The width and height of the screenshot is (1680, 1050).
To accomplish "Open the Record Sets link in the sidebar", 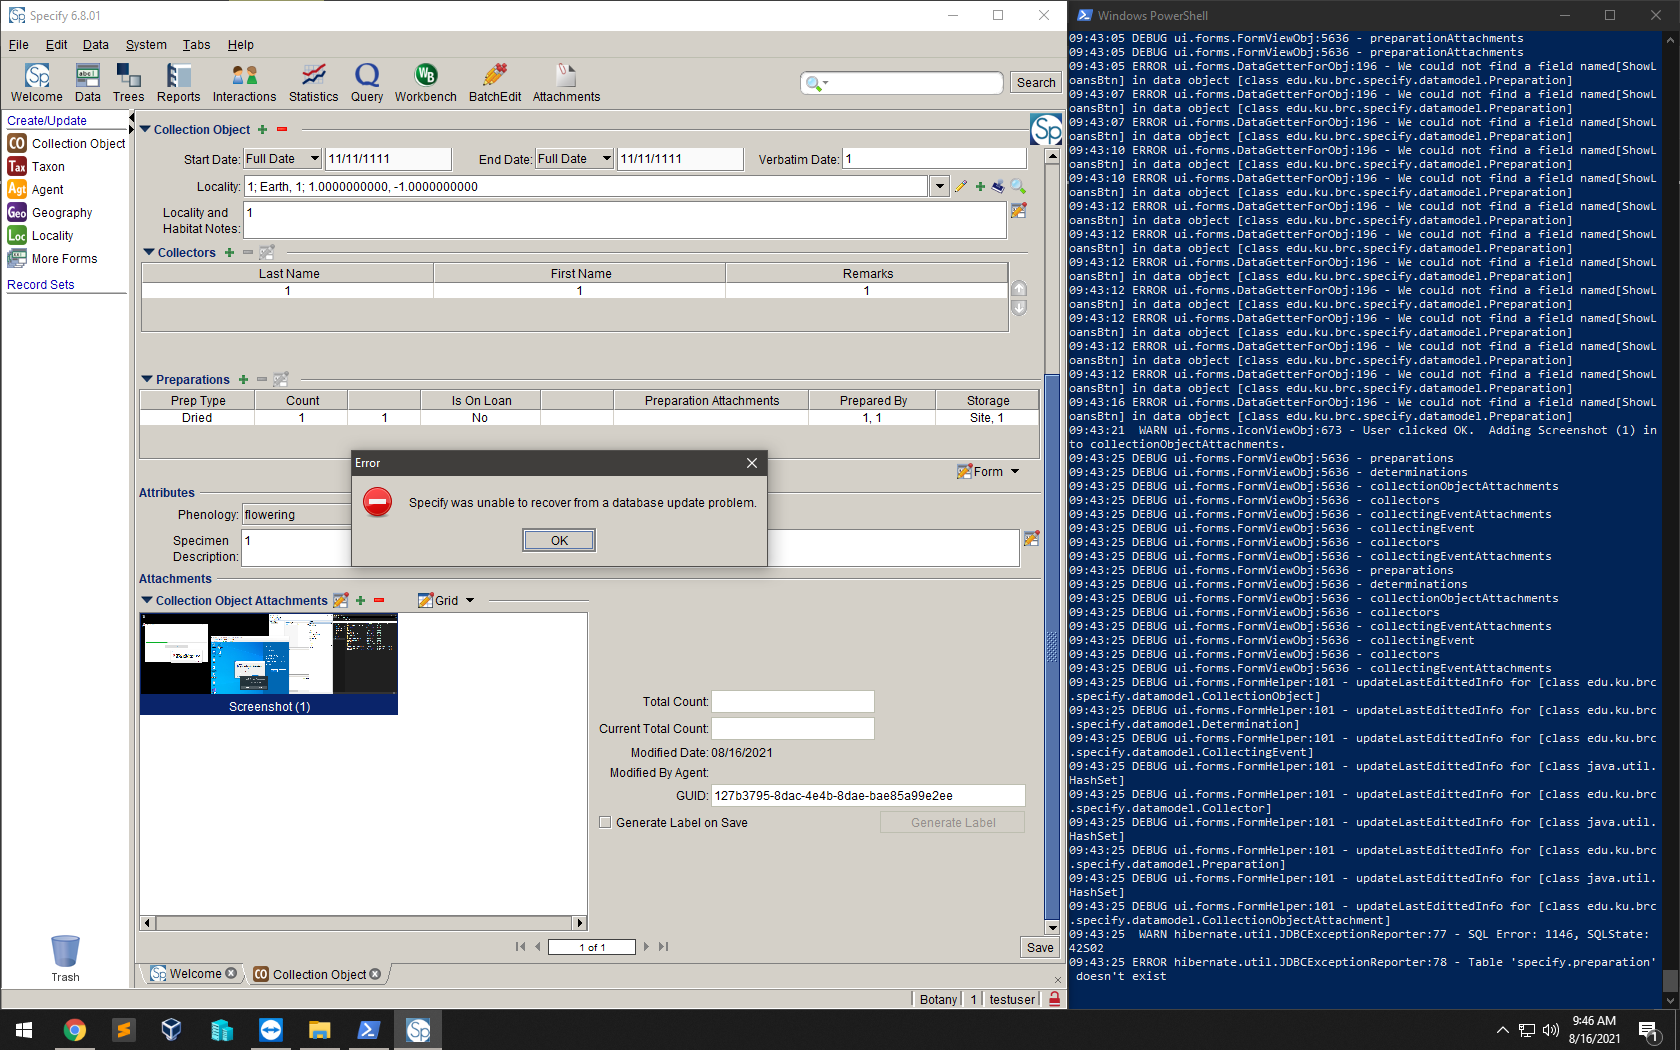I will click(x=40, y=284).
